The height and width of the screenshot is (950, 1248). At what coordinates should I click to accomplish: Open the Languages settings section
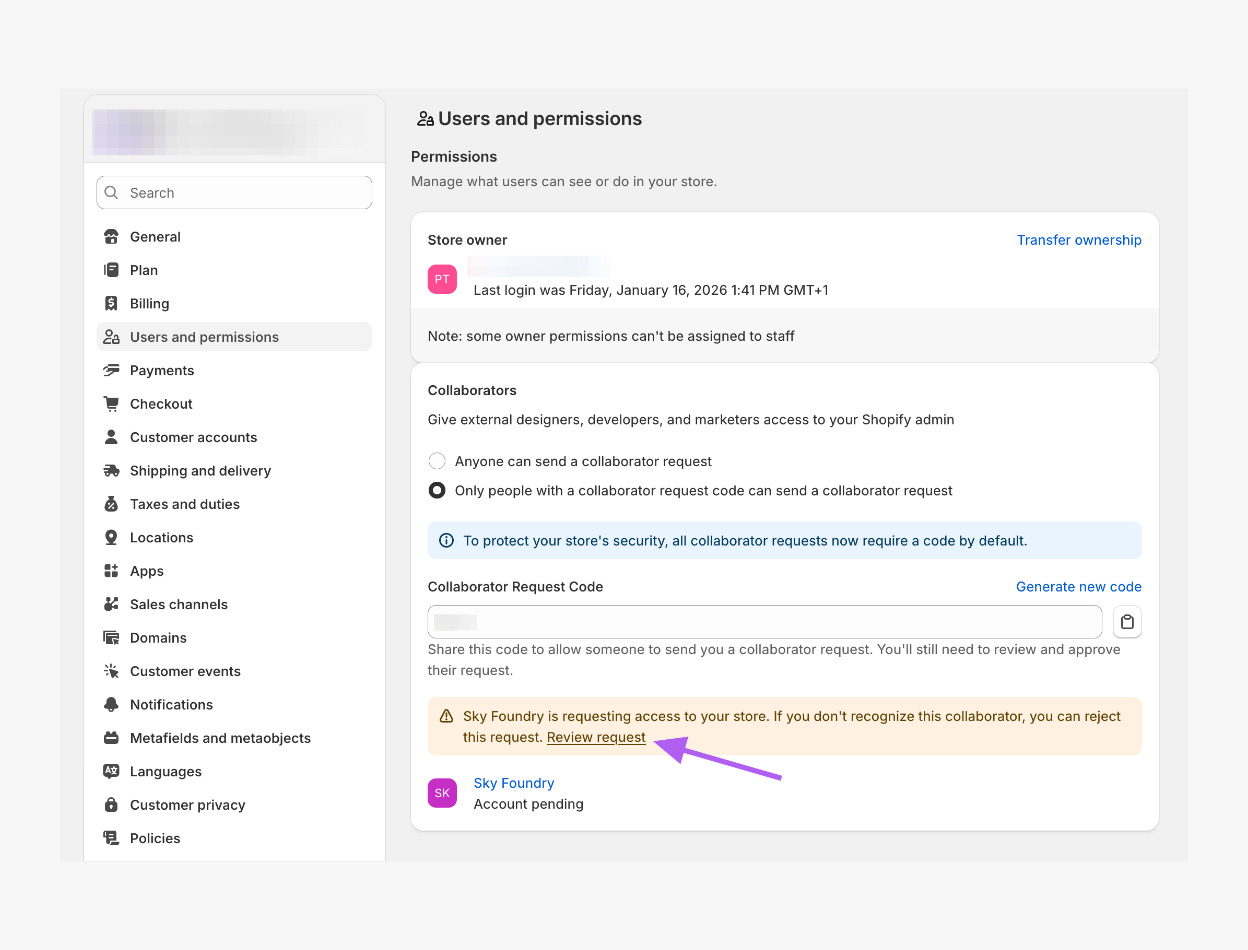165,772
